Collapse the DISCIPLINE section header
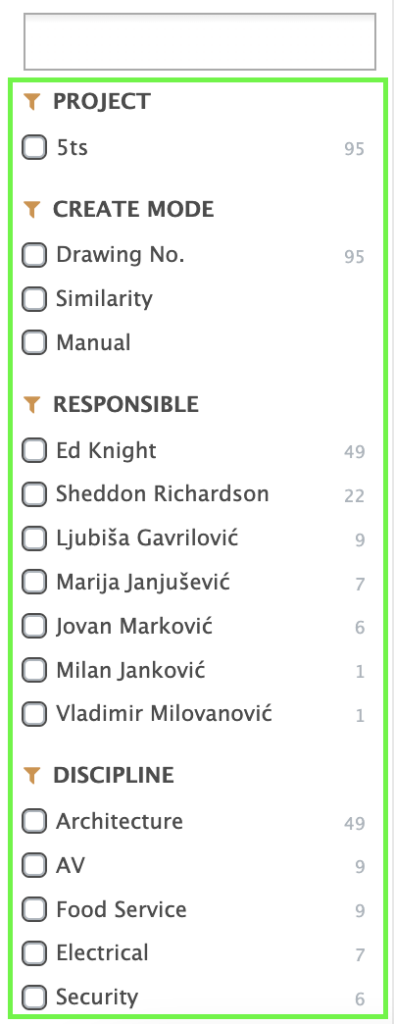This screenshot has height=1024, width=394. [114, 775]
